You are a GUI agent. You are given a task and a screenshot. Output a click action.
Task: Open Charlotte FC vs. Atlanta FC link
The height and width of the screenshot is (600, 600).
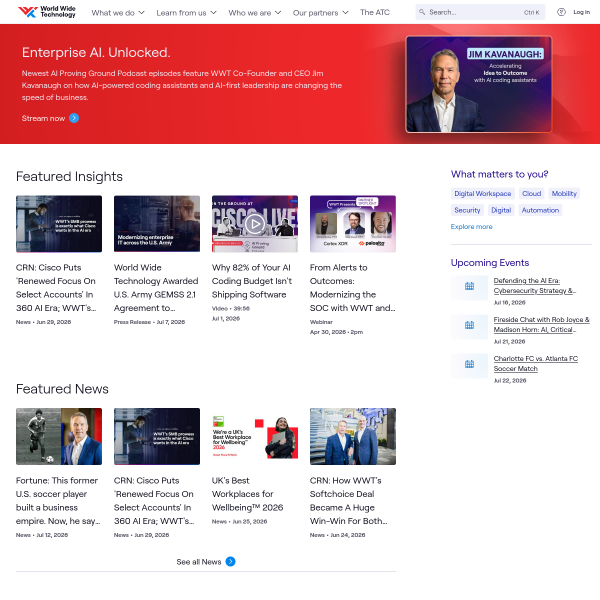[536, 364]
